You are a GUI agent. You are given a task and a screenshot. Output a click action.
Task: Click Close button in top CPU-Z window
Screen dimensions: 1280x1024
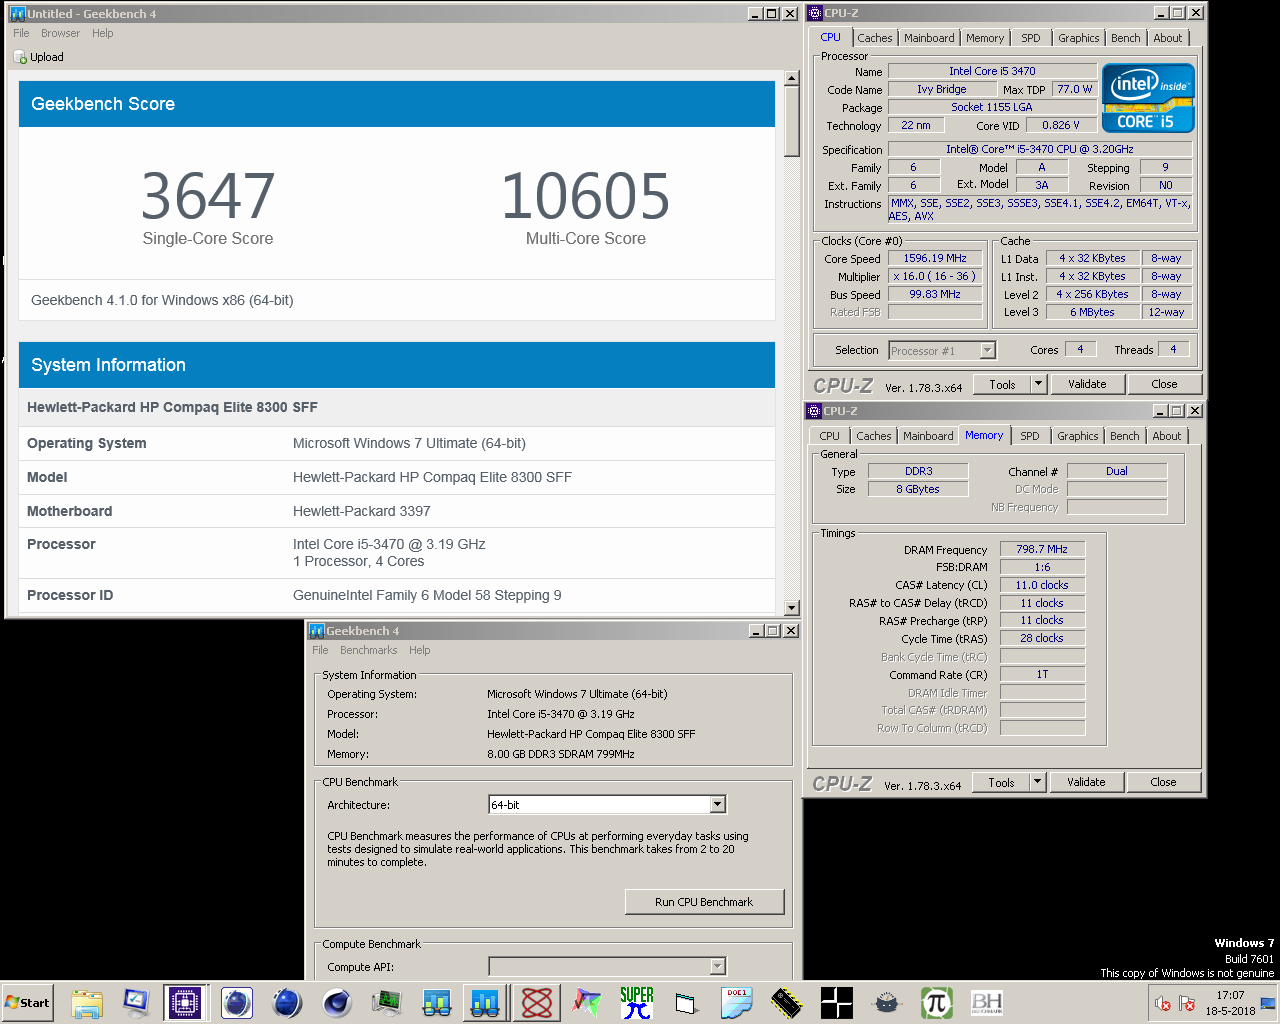(x=1164, y=384)
